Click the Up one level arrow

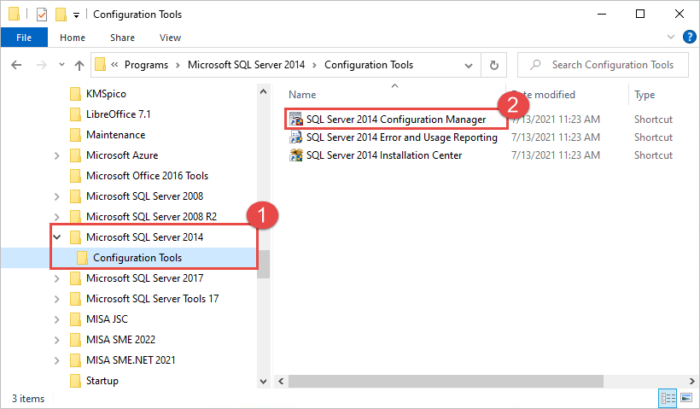(78, 65)
